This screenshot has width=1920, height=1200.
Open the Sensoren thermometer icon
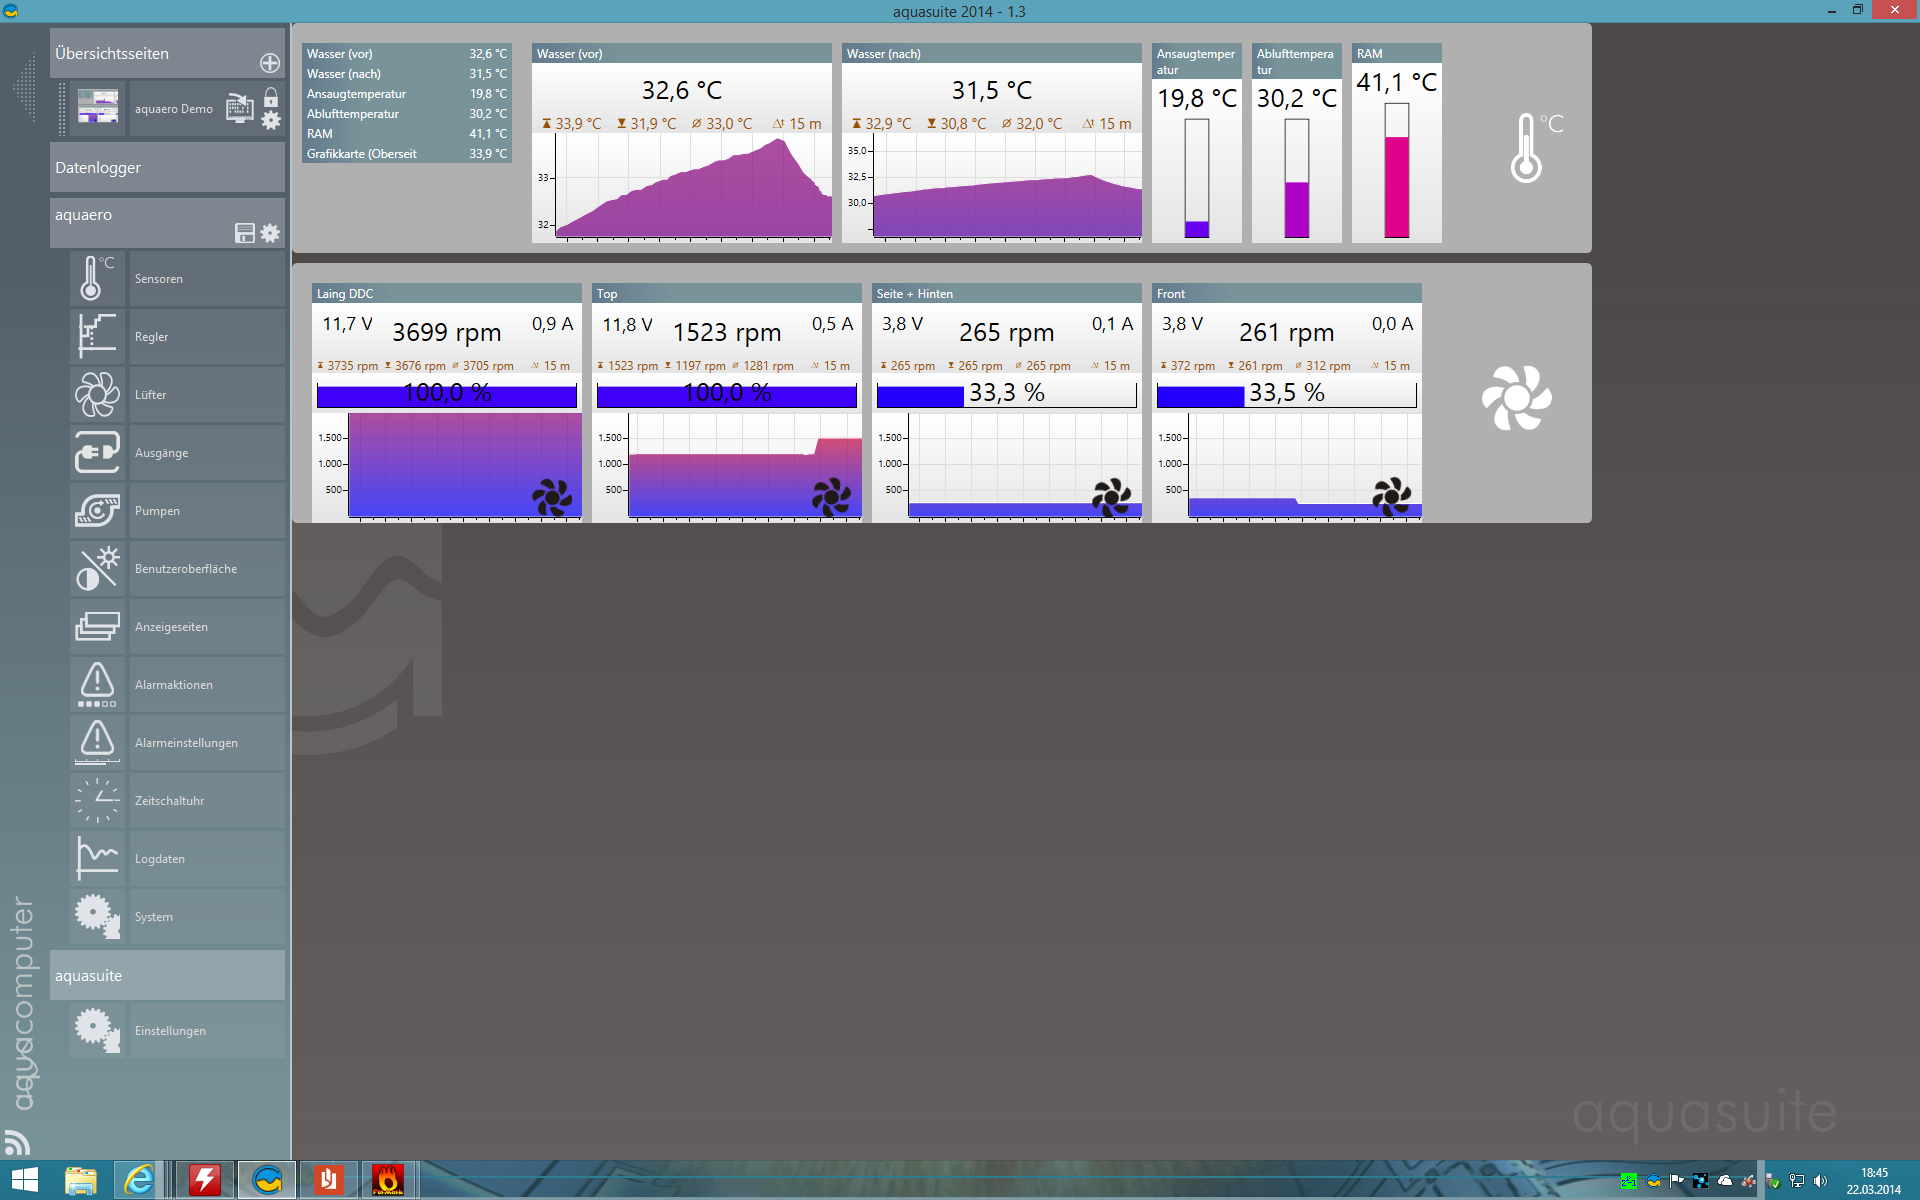click(97, 278)
